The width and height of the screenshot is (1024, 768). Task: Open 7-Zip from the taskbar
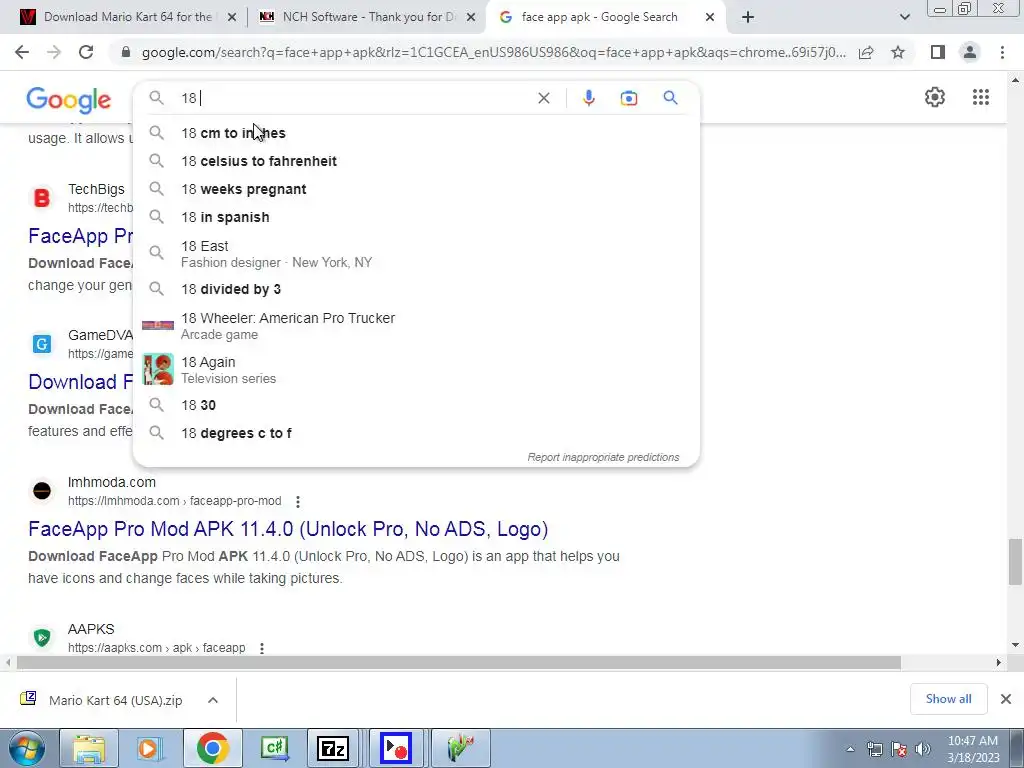[x=333, y=748]
